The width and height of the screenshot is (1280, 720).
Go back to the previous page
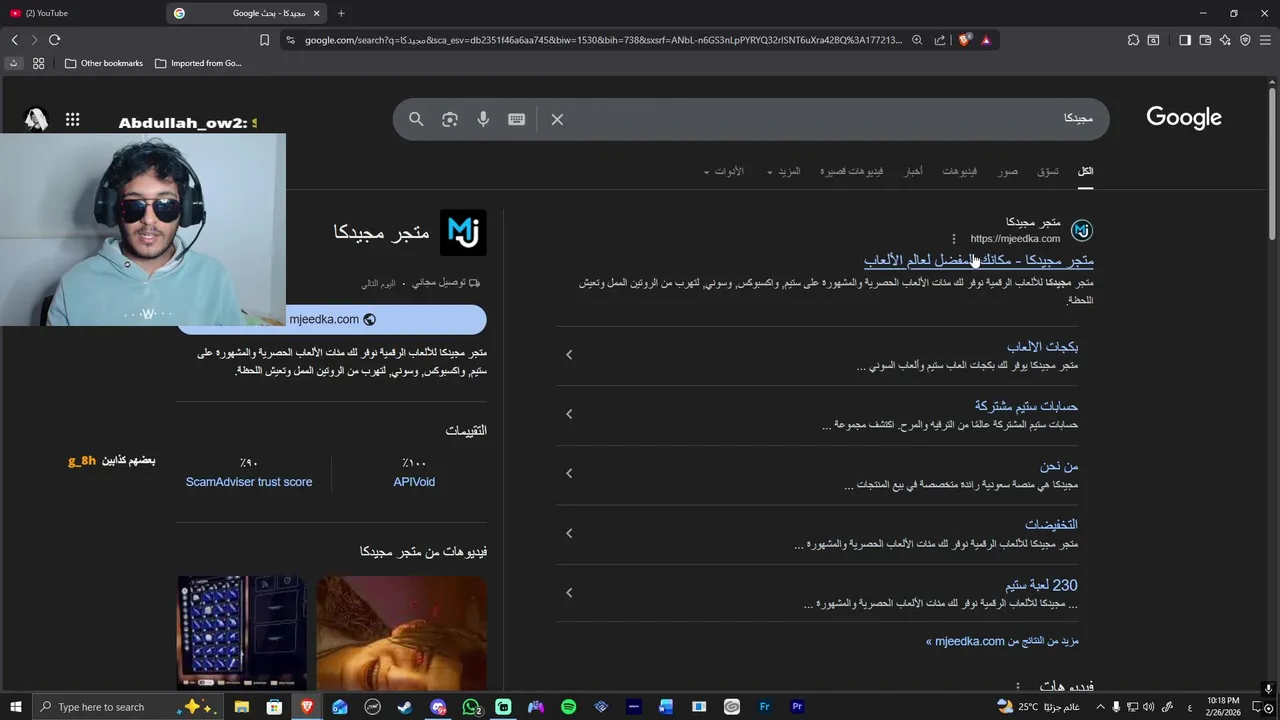[x=14, y=40]
